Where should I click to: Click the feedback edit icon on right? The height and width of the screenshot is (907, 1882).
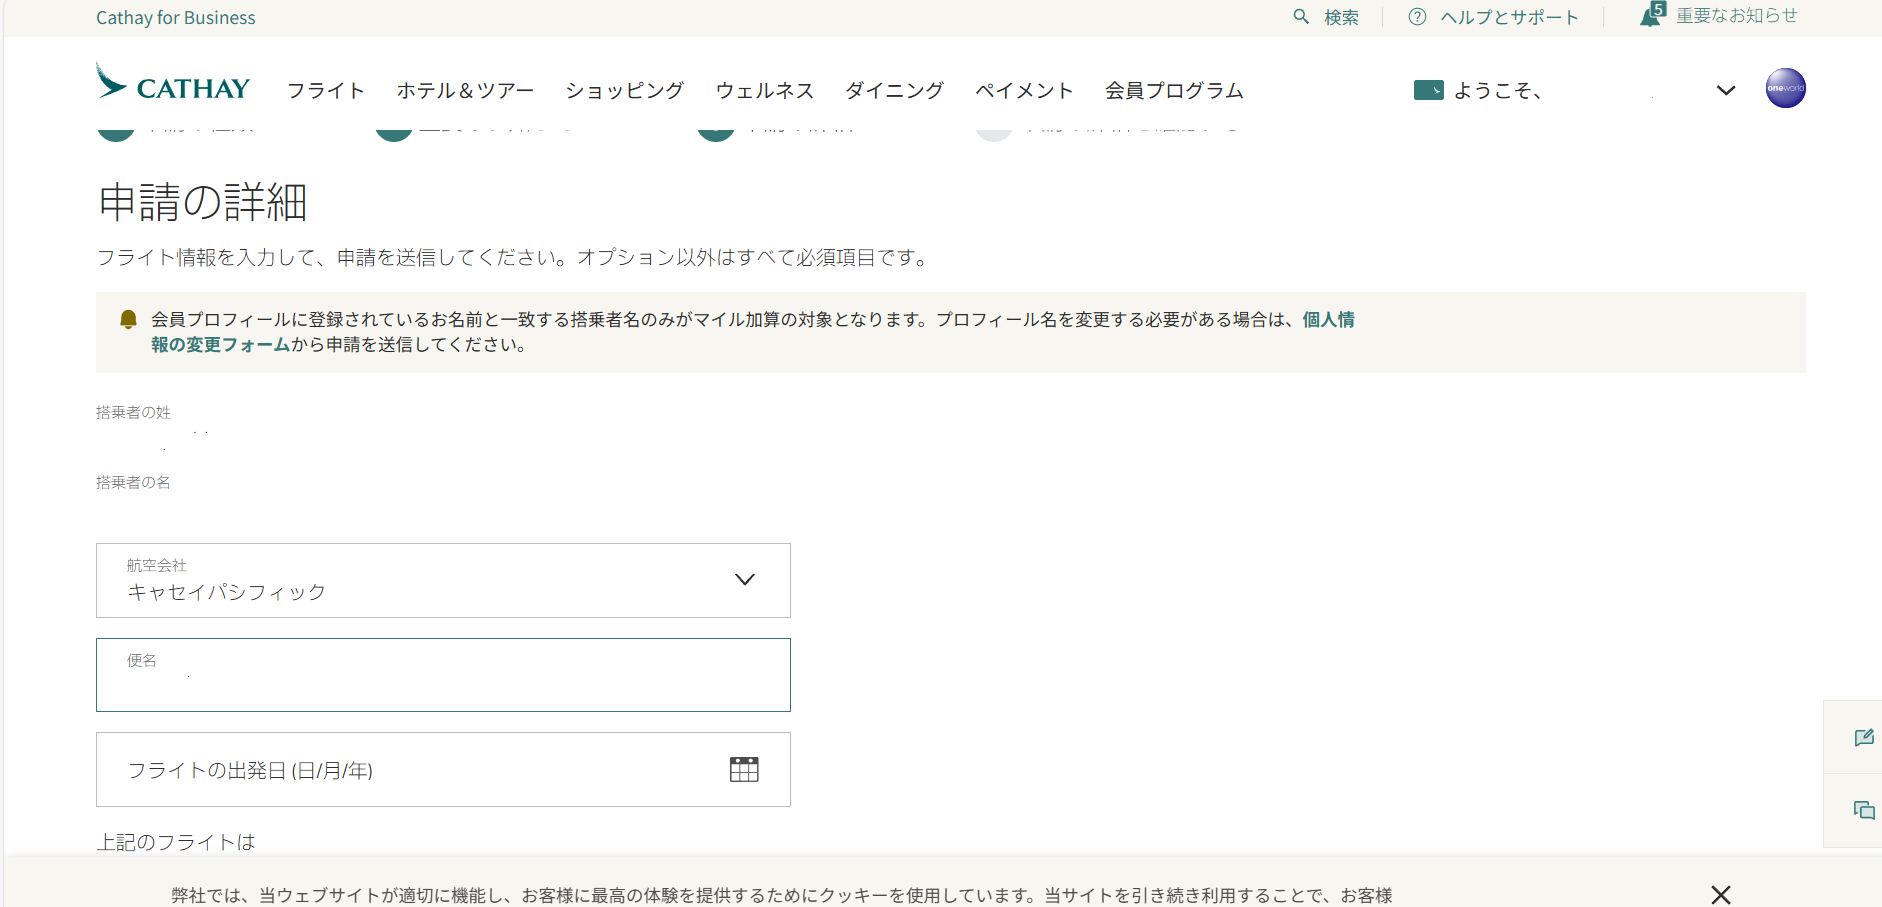1863,738
